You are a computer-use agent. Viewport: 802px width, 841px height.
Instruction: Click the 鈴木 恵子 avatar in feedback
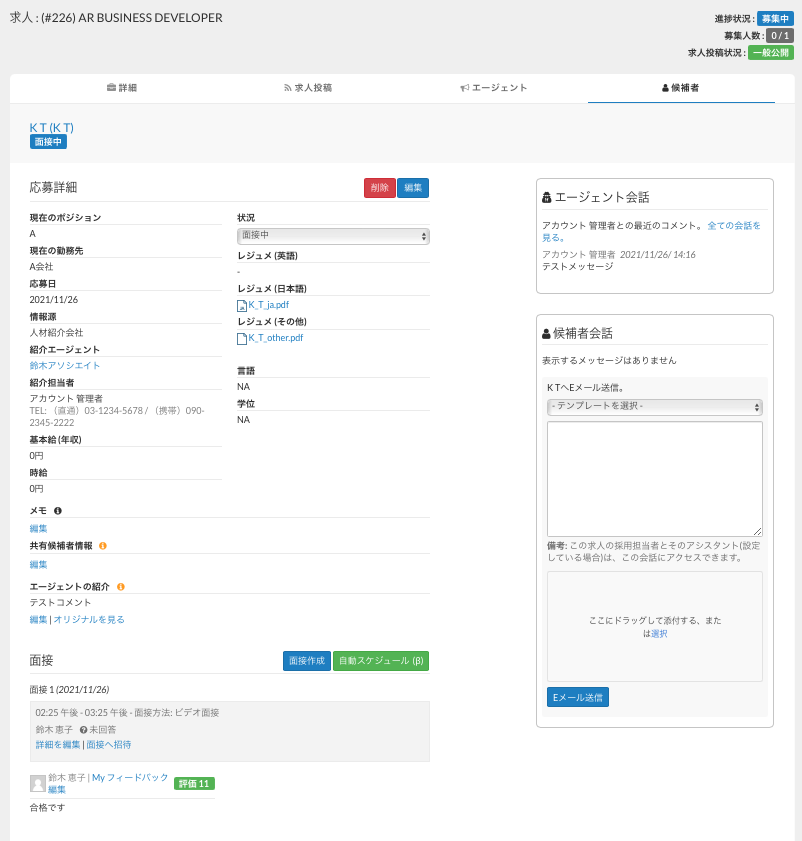[38, 783]
